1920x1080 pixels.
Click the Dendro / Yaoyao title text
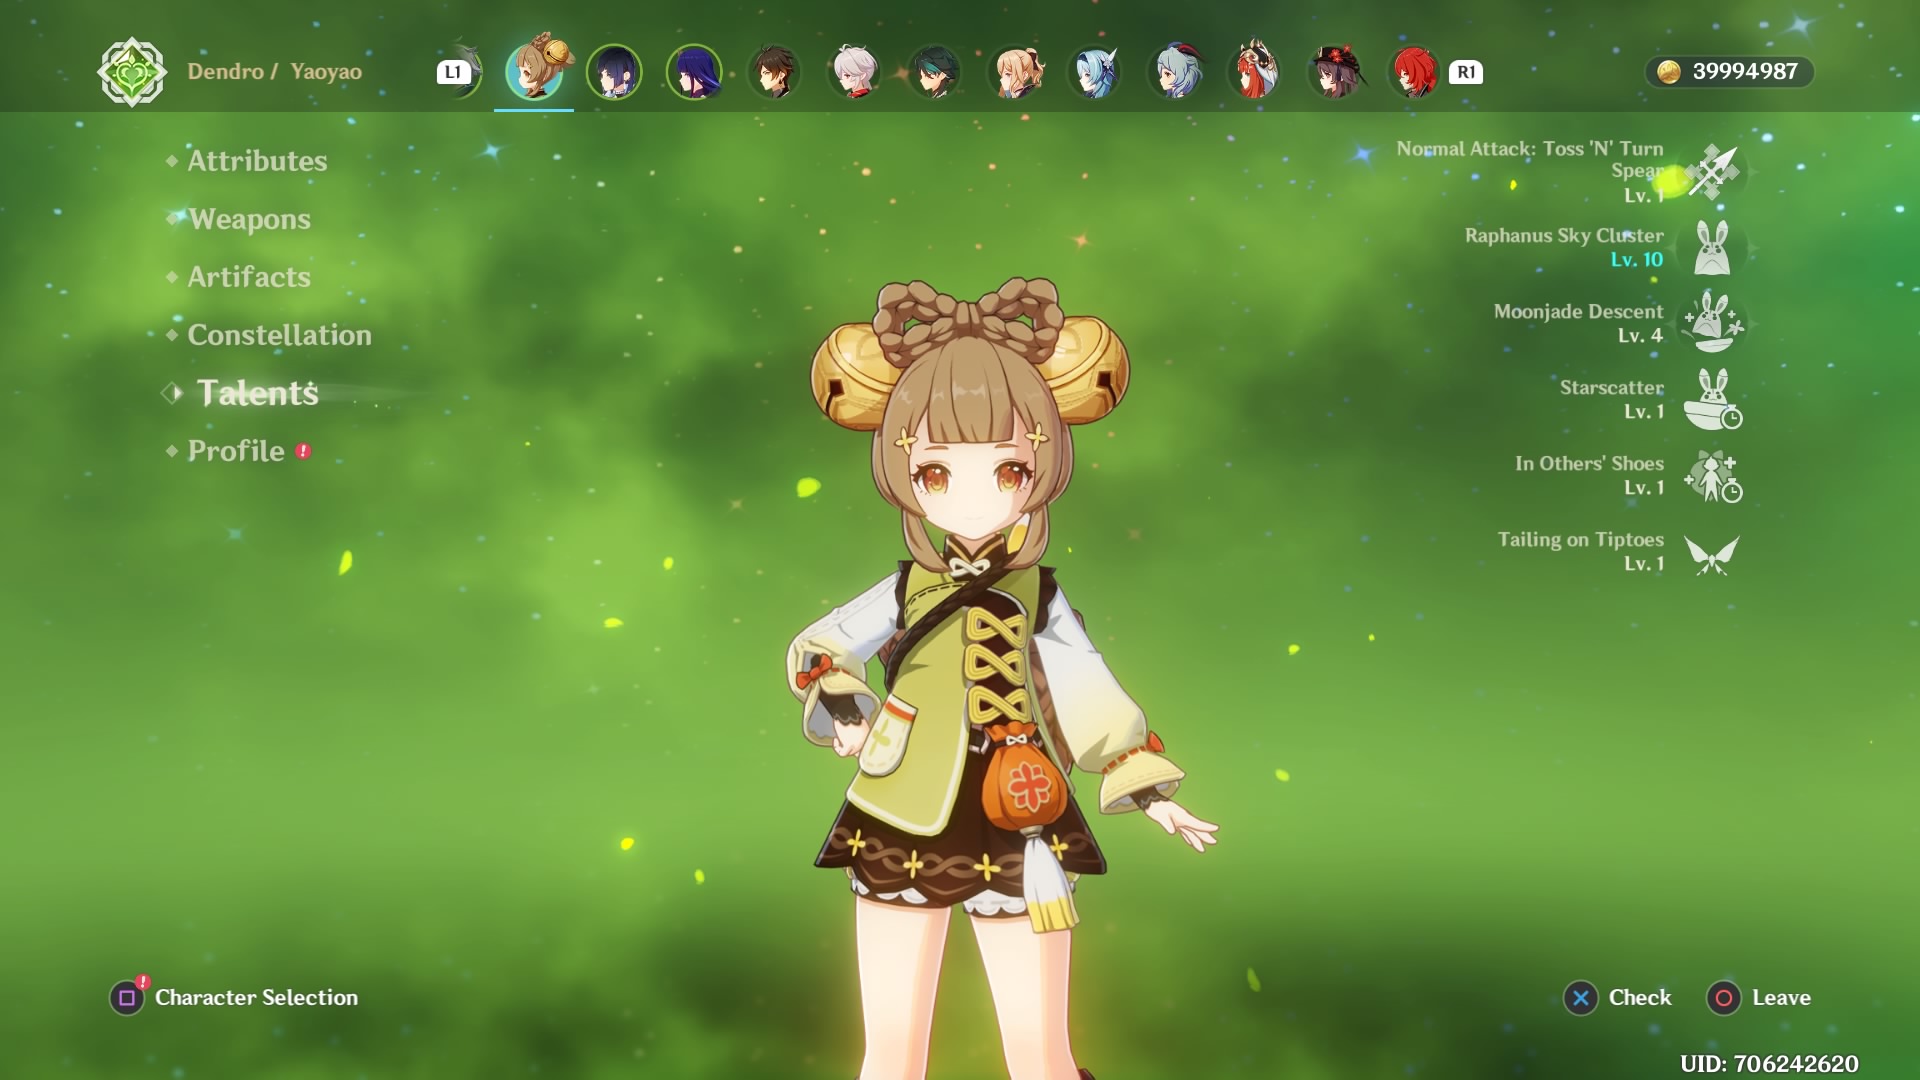tap(275, 72)
